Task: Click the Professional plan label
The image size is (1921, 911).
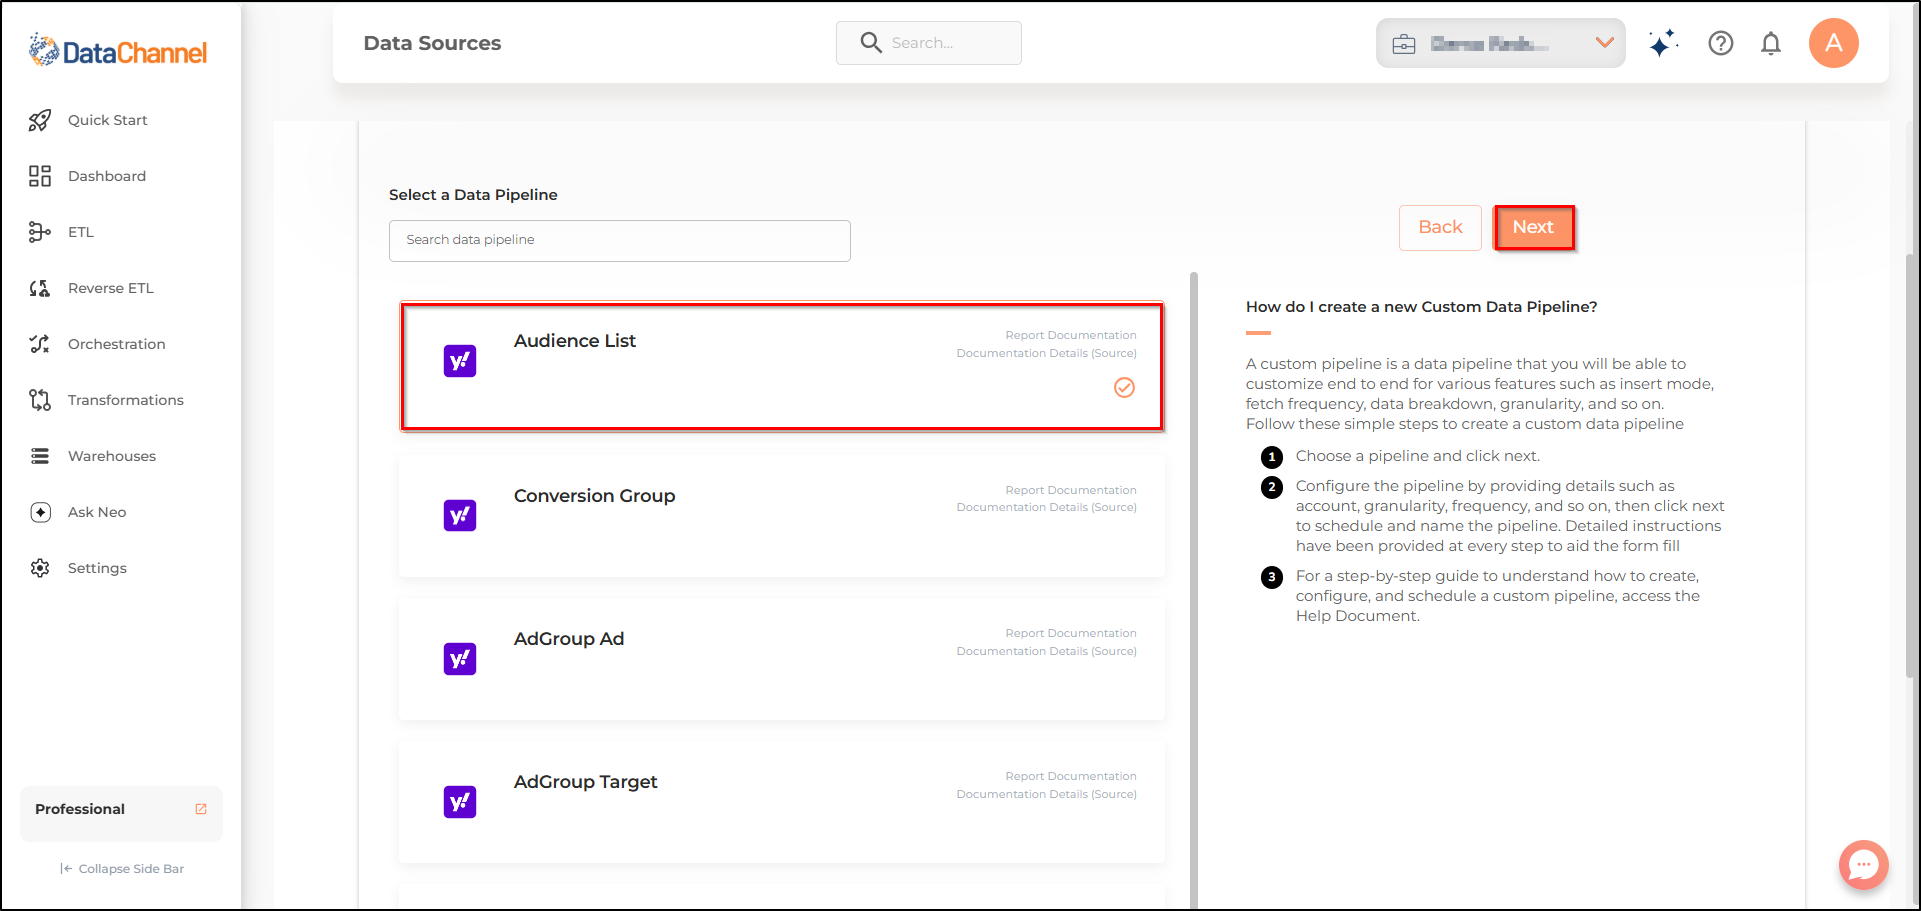Action: pos(80,809)
